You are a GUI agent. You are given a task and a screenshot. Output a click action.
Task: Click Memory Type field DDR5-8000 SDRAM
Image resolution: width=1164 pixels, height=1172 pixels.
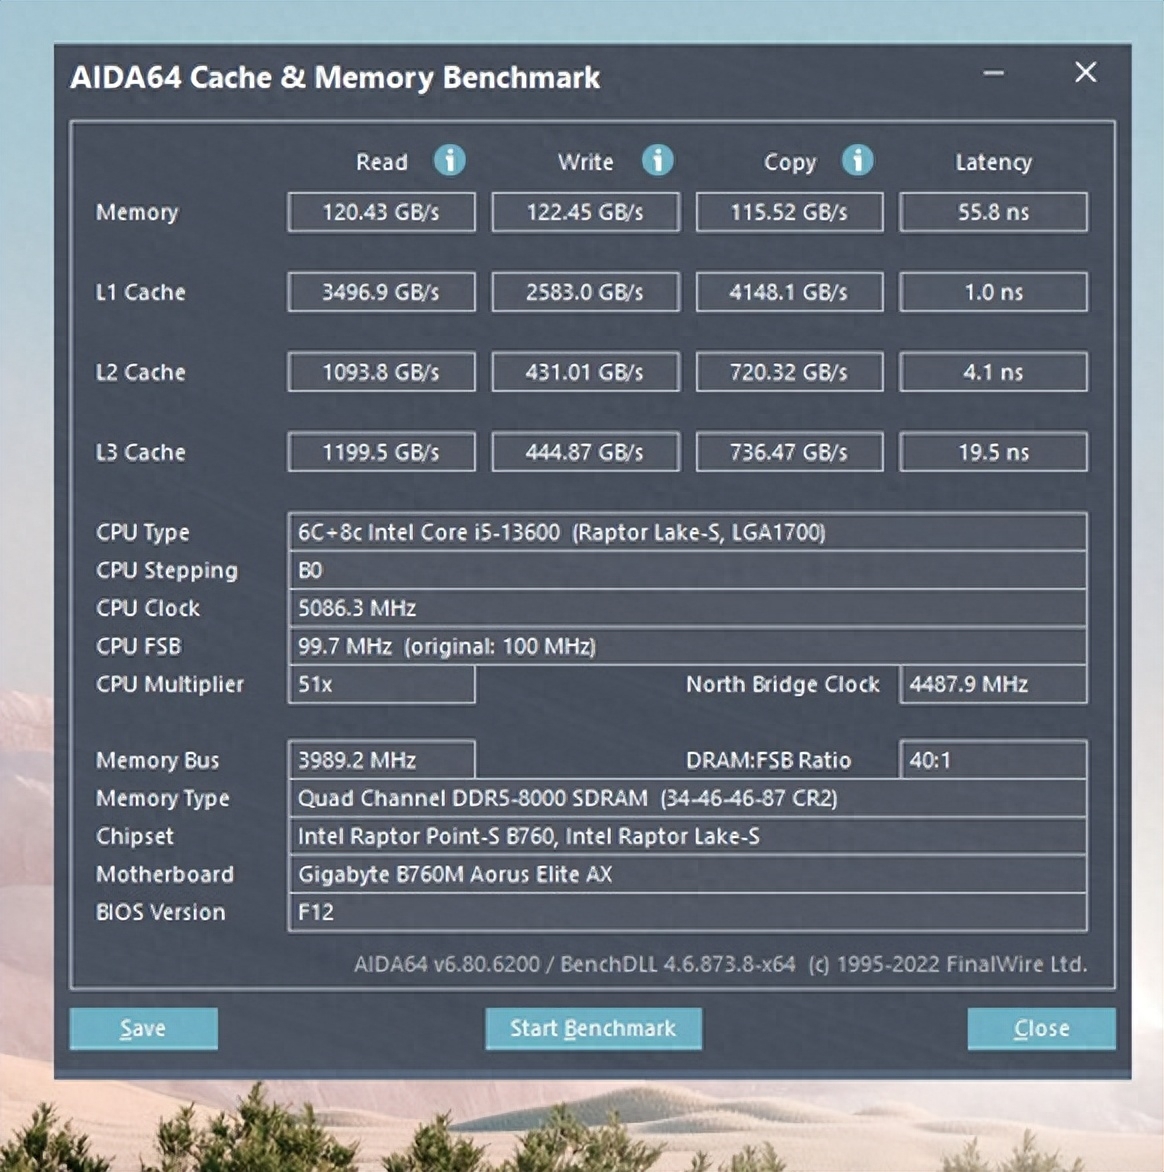pyautogui.click(x=687, y=798)
